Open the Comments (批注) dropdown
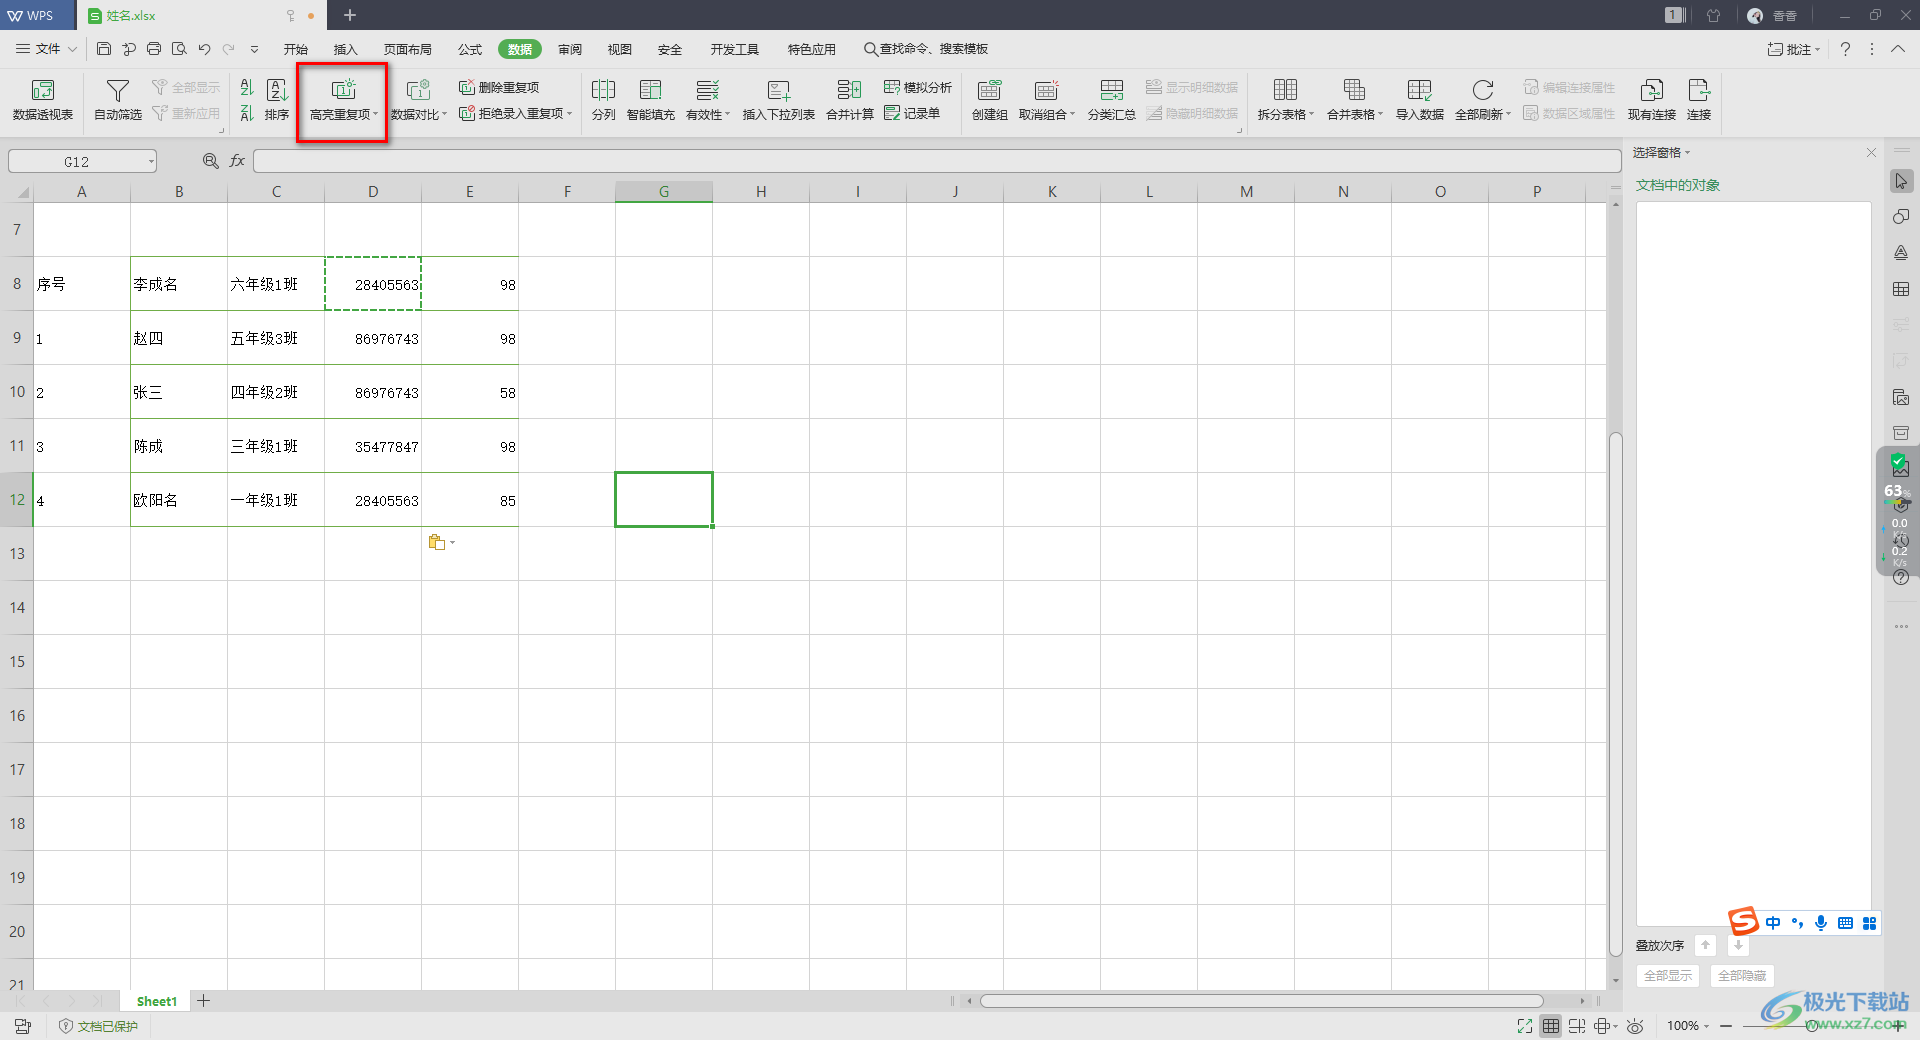 [1795, 49]
